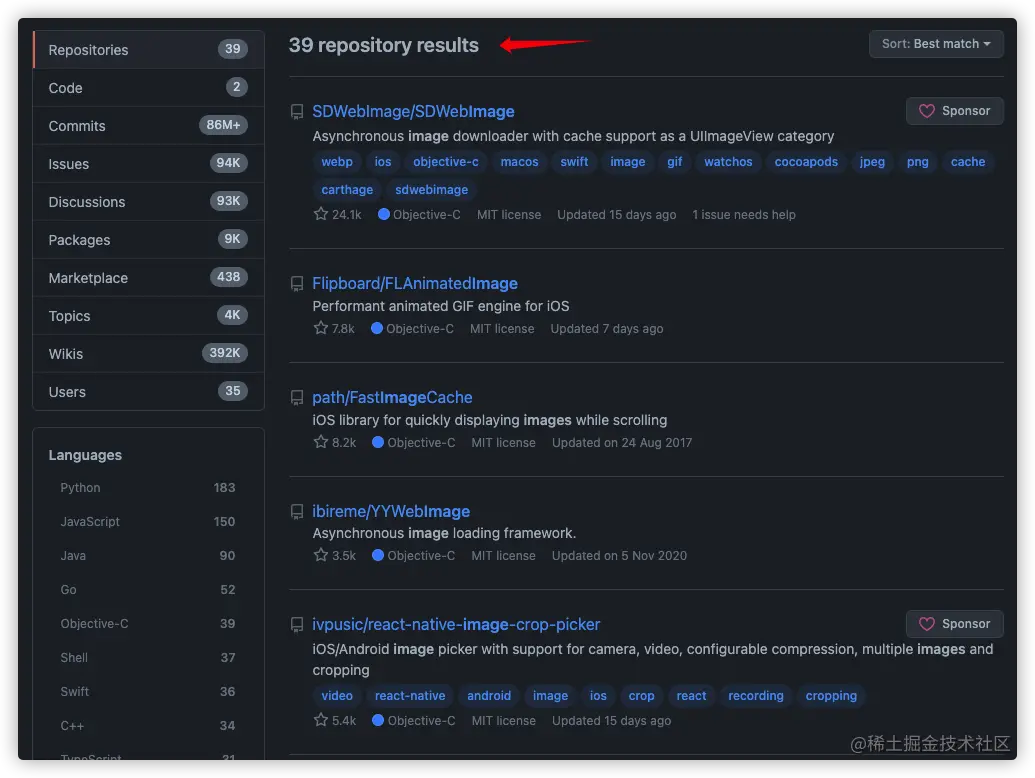Open the path/FastImageCache repository link

(392, 397)
